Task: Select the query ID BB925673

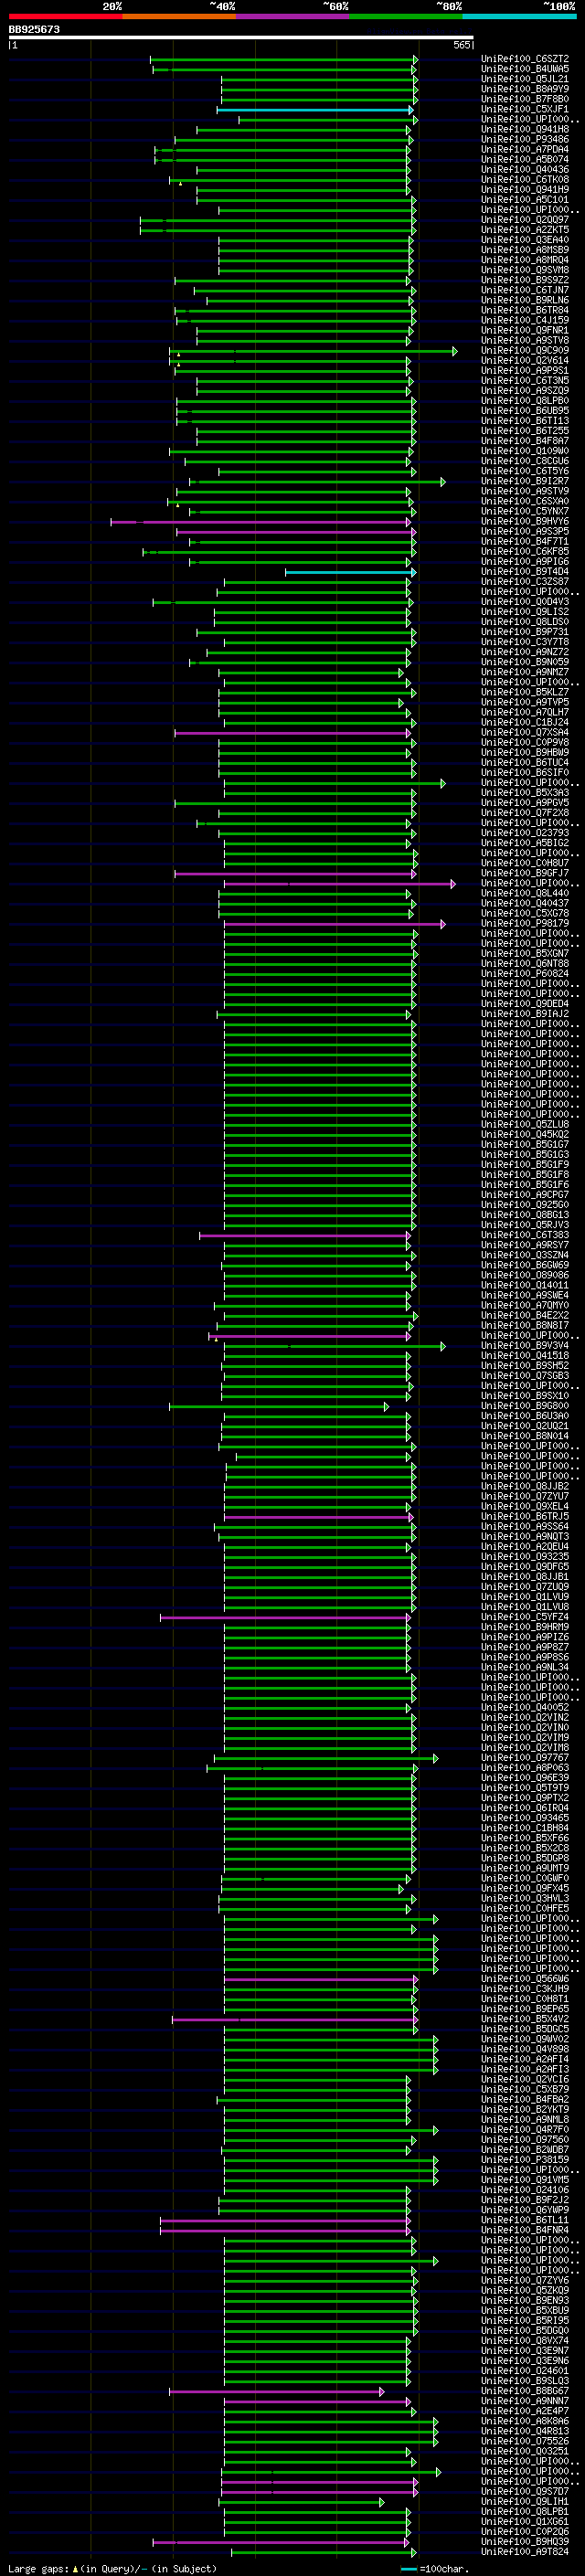Action: tap(34, 29)
